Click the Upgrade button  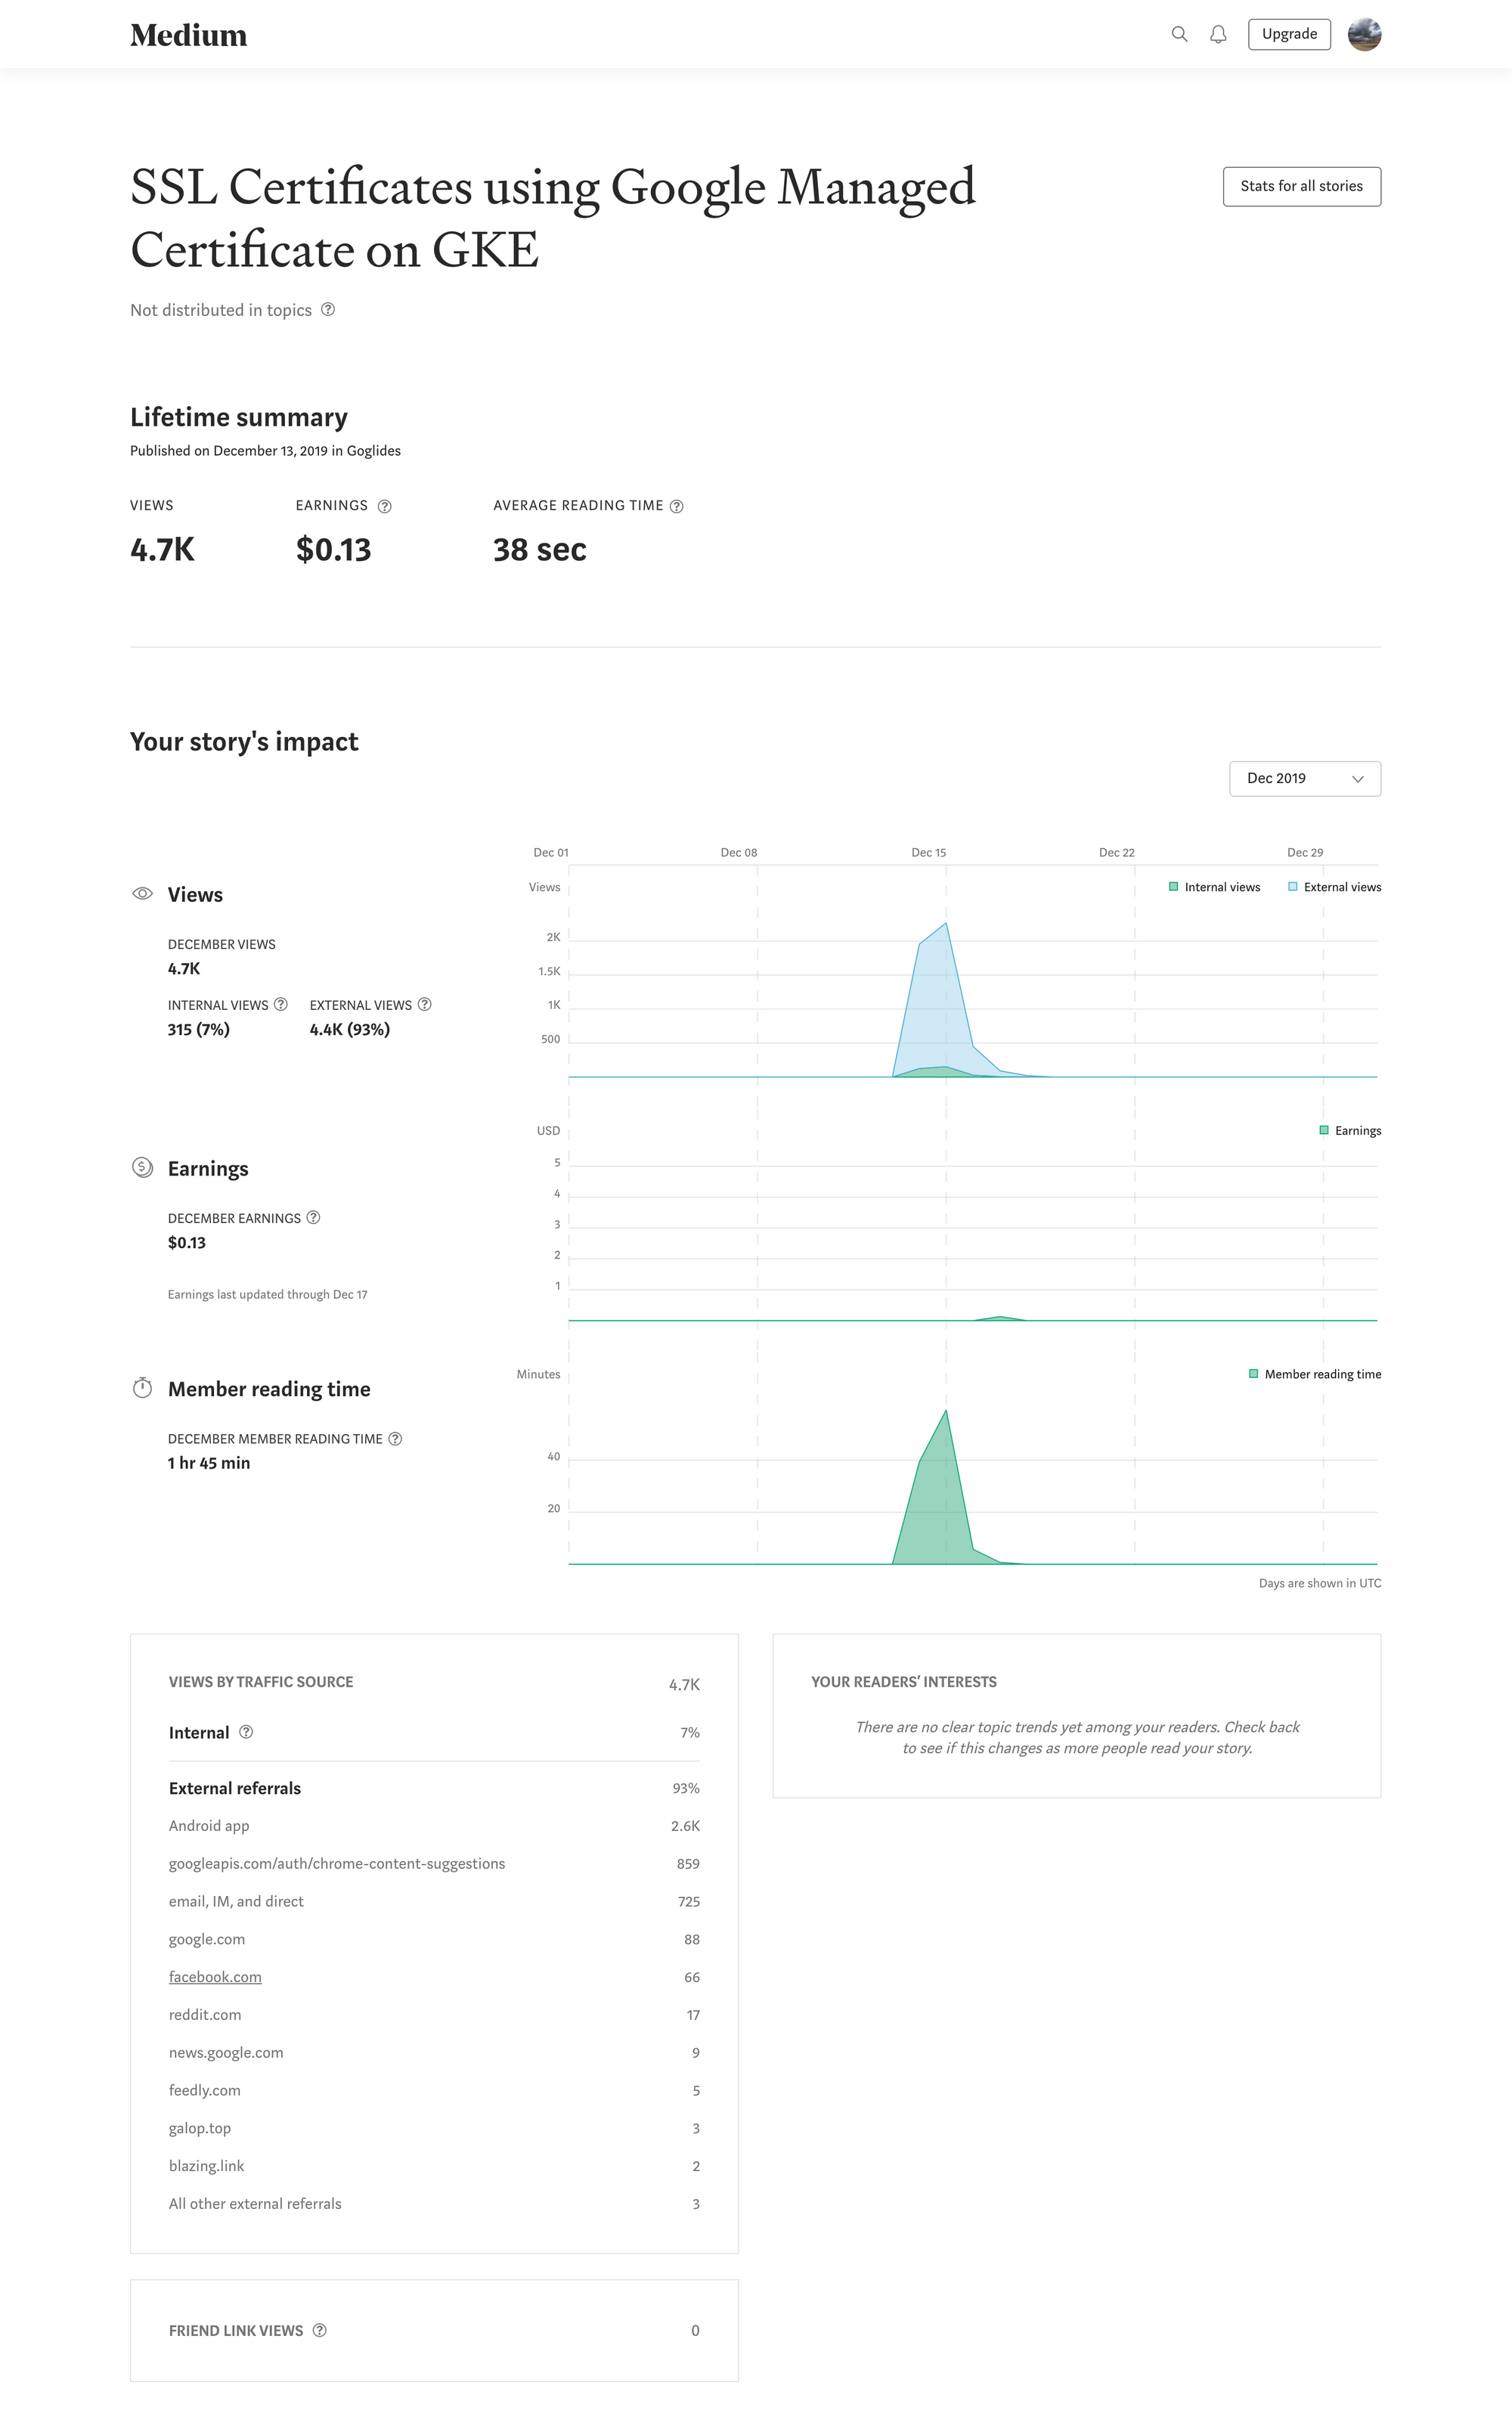click(x=1289, y=34)
